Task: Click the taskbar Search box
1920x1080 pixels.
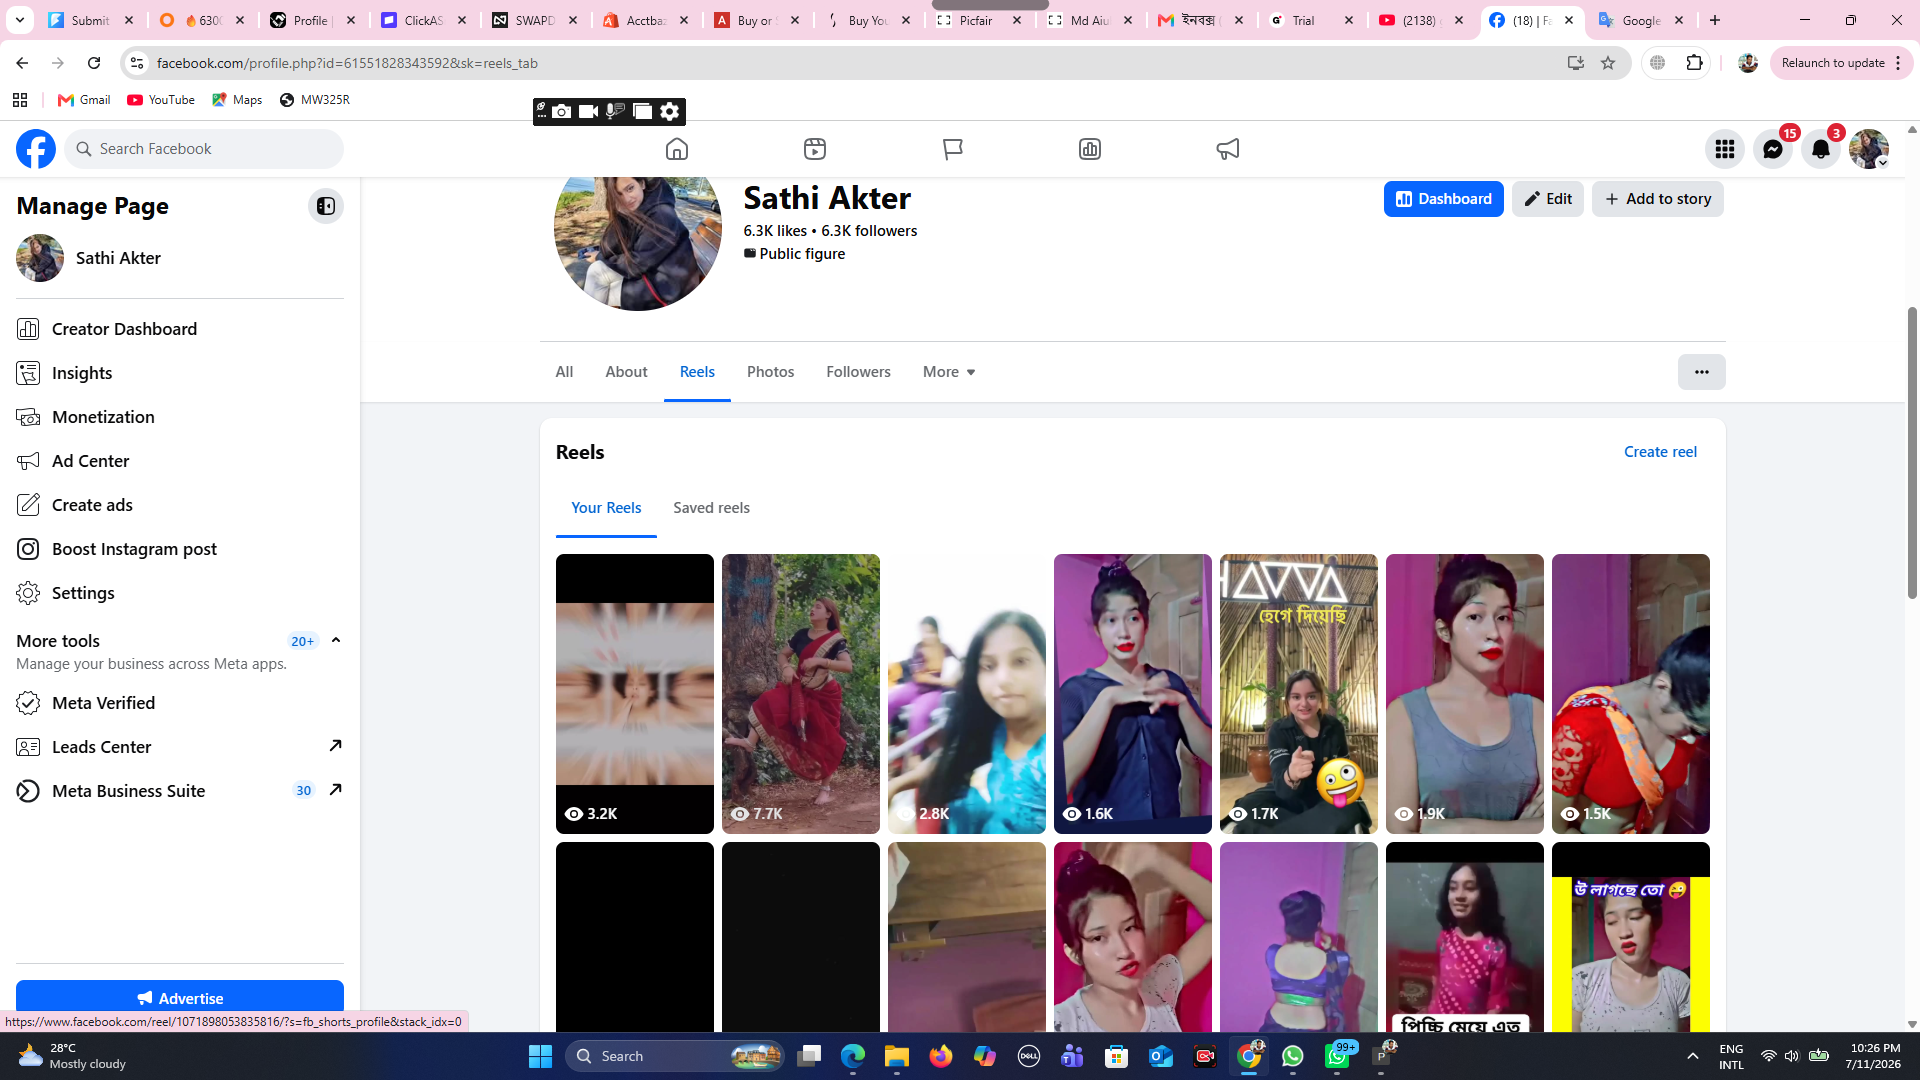Action: [x=676, y=1056]
